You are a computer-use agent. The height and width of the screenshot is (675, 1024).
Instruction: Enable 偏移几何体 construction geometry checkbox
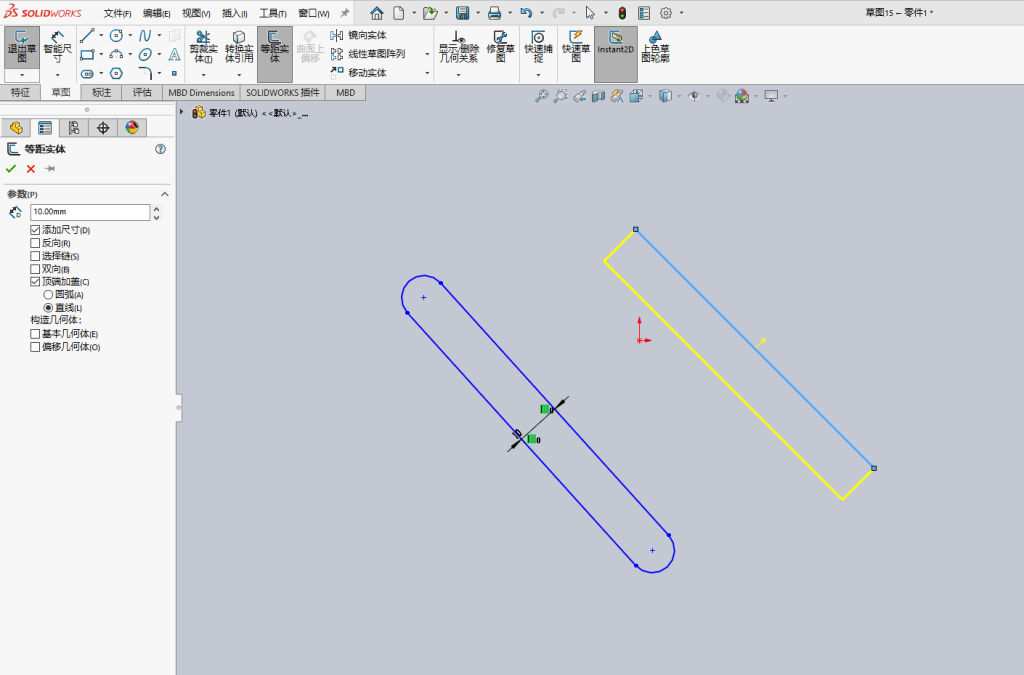35,347
